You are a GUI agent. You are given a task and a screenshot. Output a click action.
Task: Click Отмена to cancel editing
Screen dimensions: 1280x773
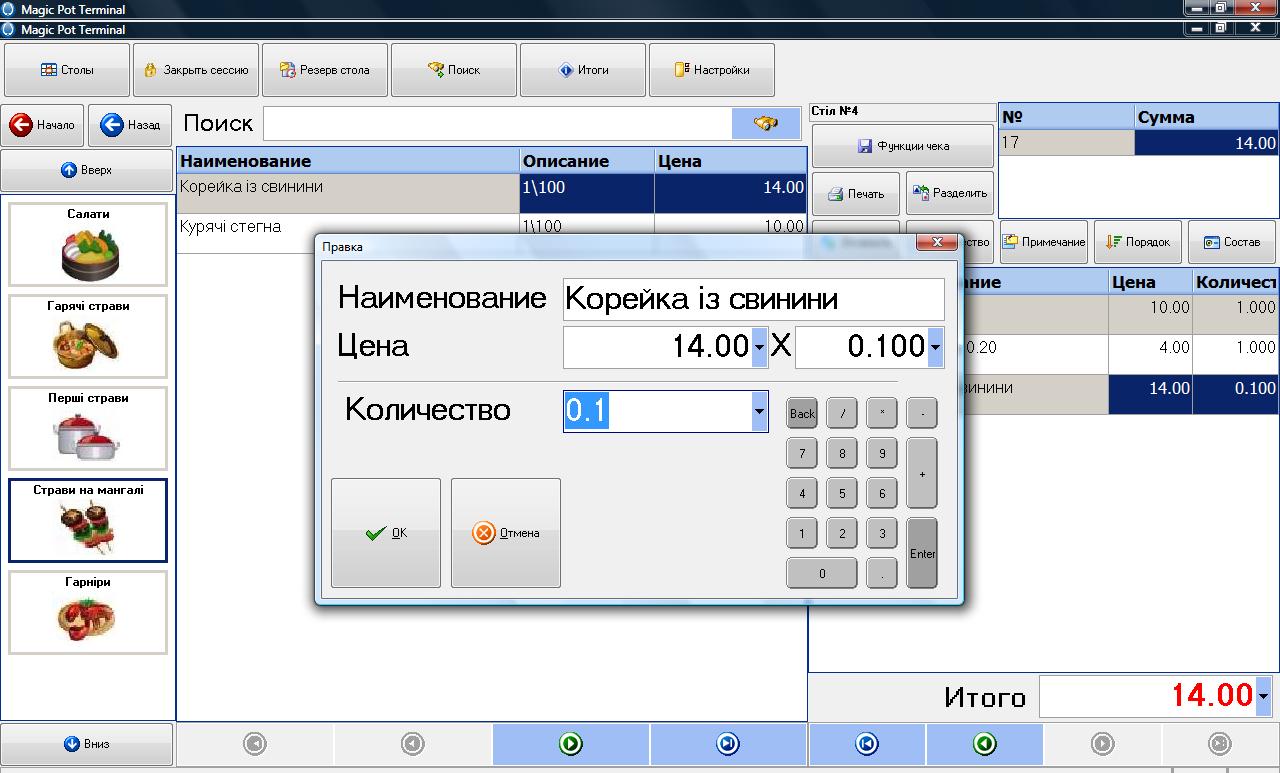tap(506, 533)
